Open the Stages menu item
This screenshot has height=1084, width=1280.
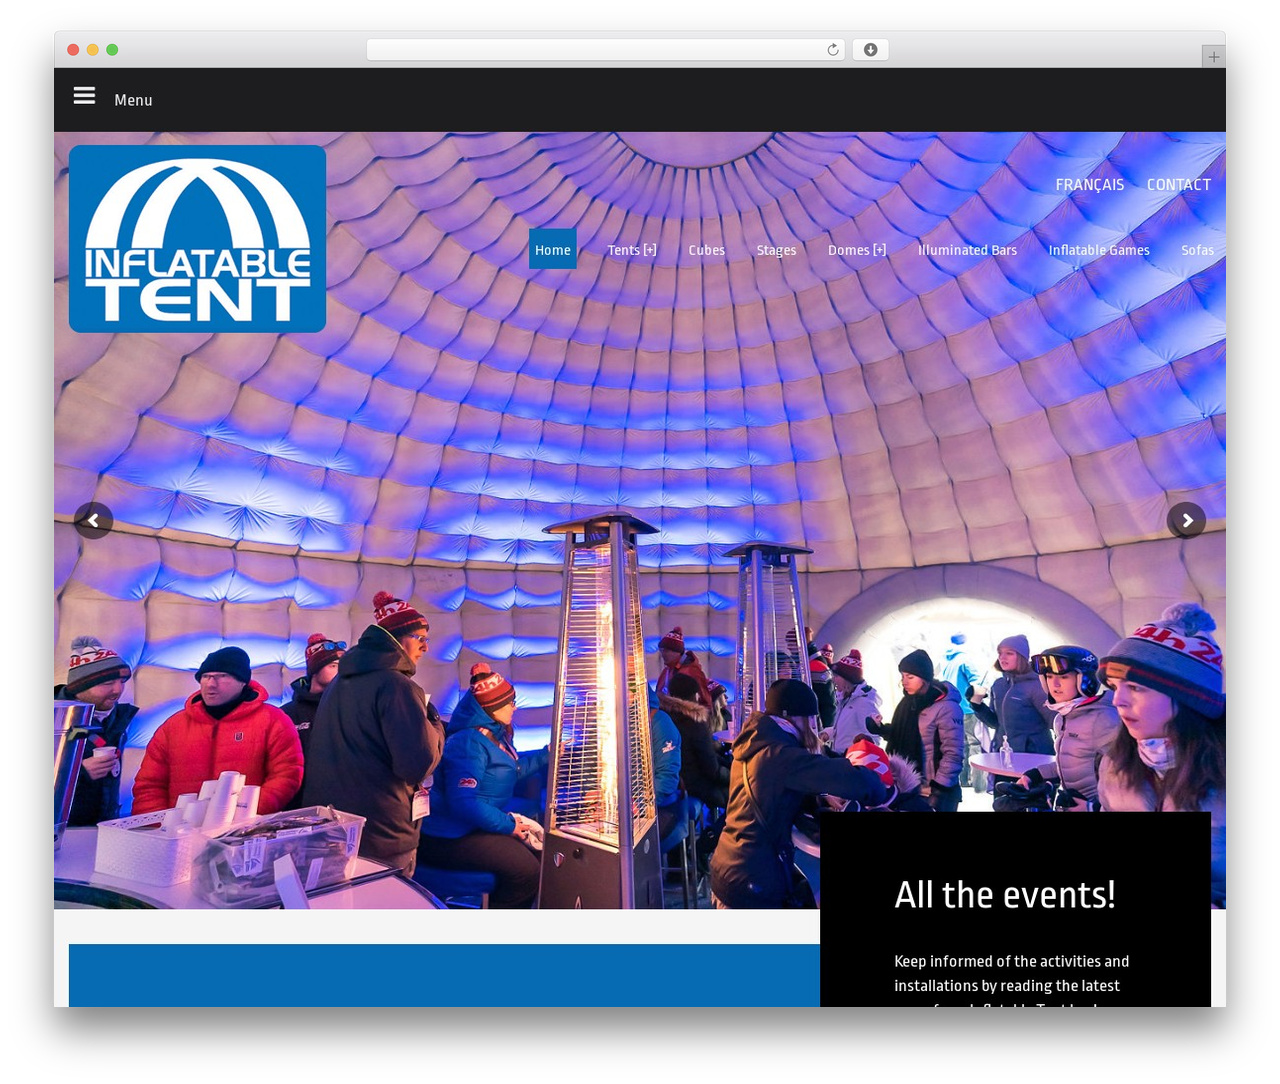[x=776, y=250]
